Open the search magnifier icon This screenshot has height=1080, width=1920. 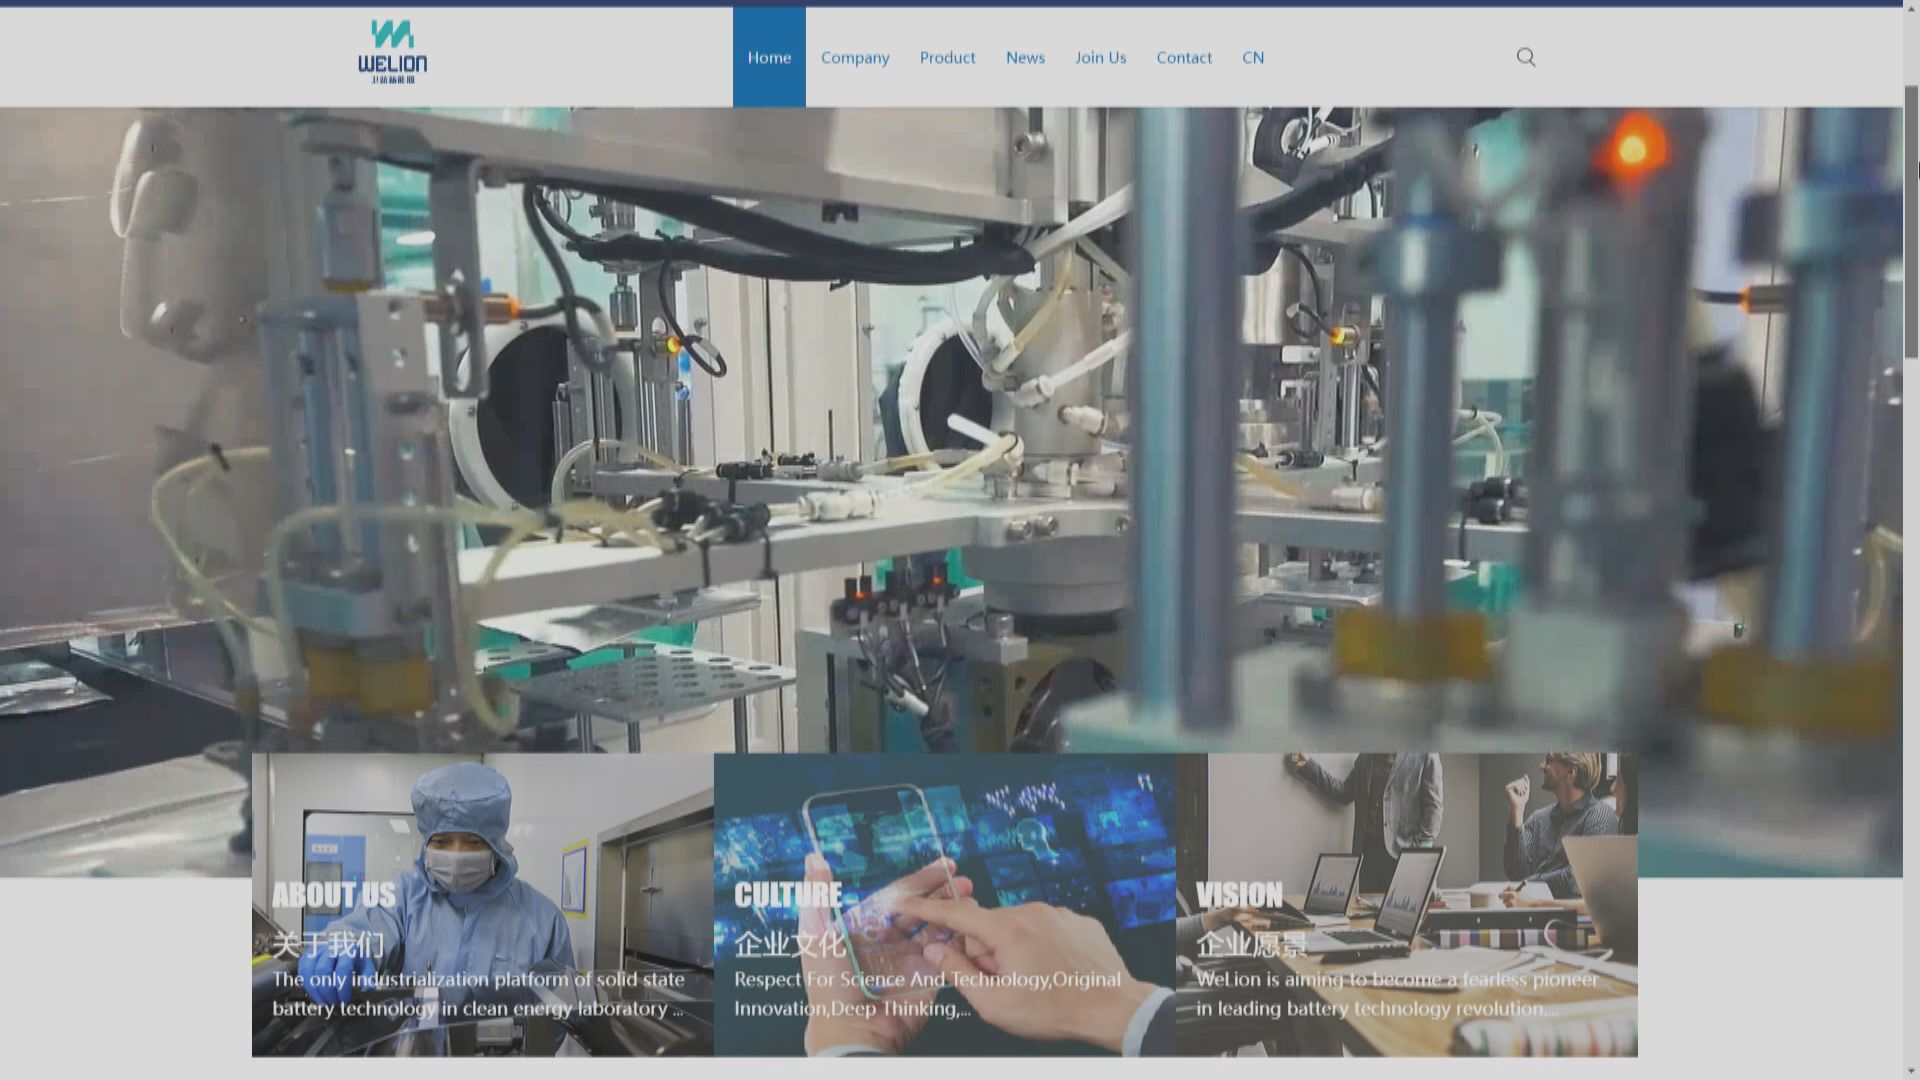click(1525, 57)
